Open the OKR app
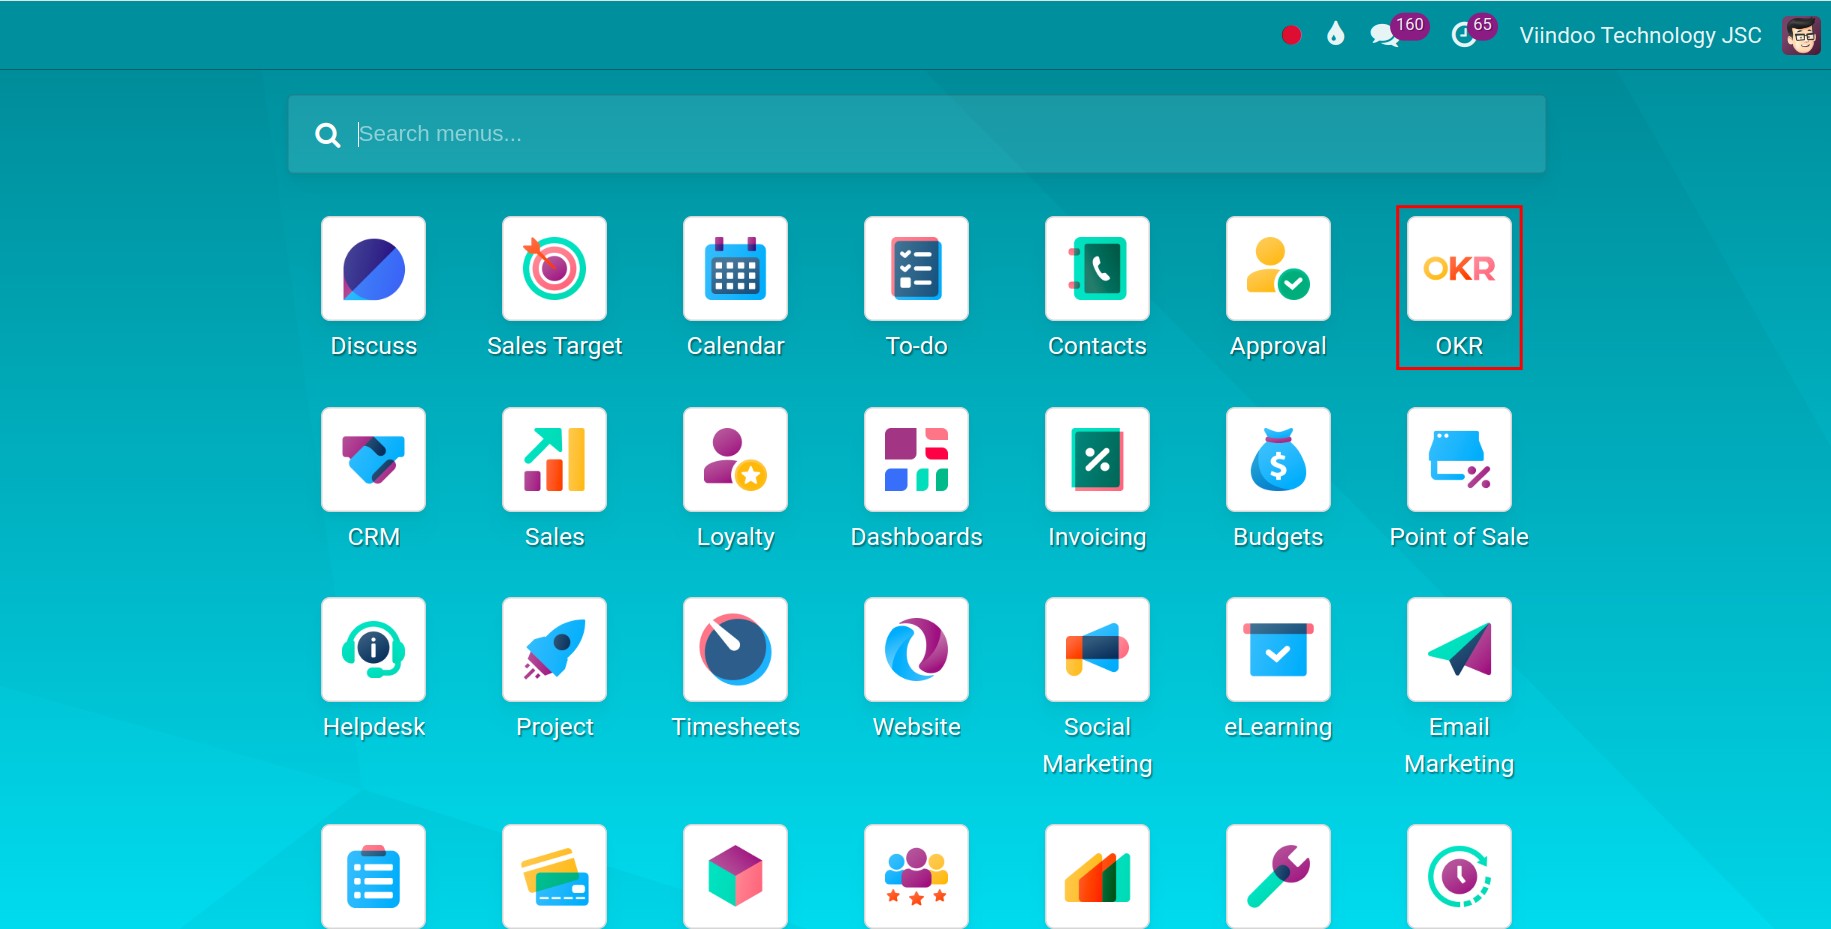This screenshot has height=929, width=1831. pos(1459,269)
